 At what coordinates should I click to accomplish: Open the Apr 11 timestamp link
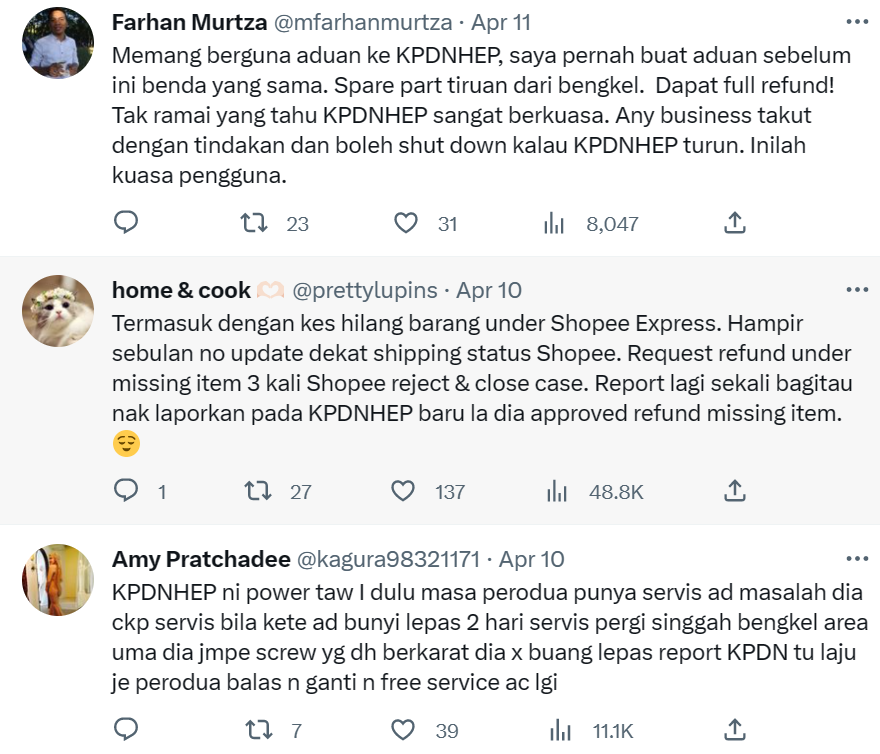(501, 22)
